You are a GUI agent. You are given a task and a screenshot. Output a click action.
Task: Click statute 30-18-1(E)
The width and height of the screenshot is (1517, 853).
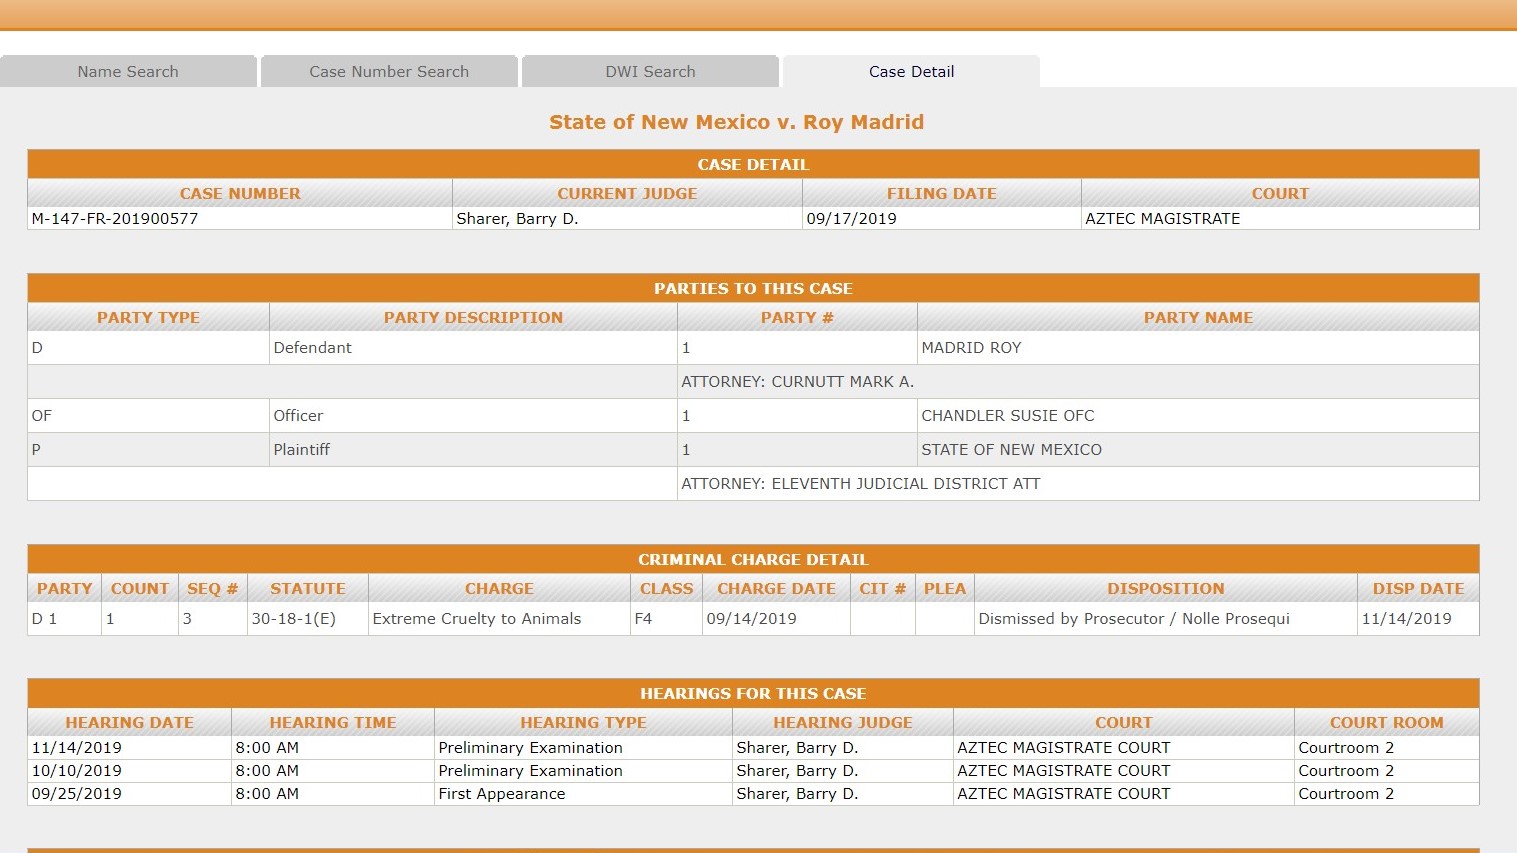(x=293, y=619)
